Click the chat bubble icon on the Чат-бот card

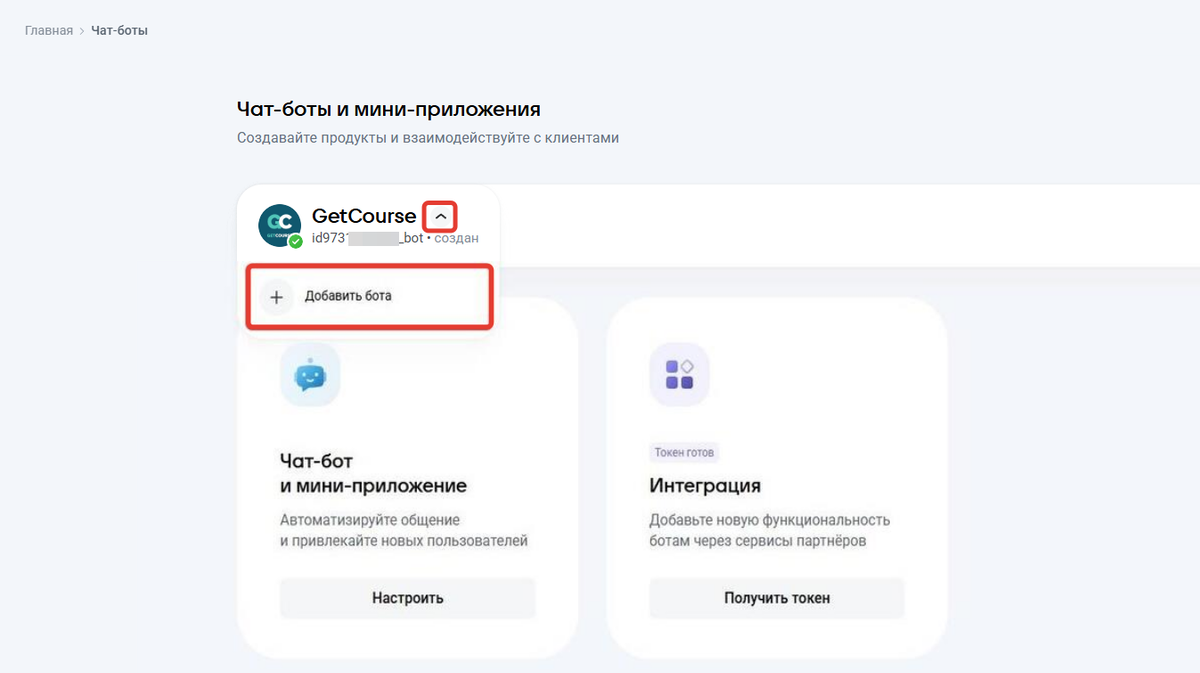[310, 374]
